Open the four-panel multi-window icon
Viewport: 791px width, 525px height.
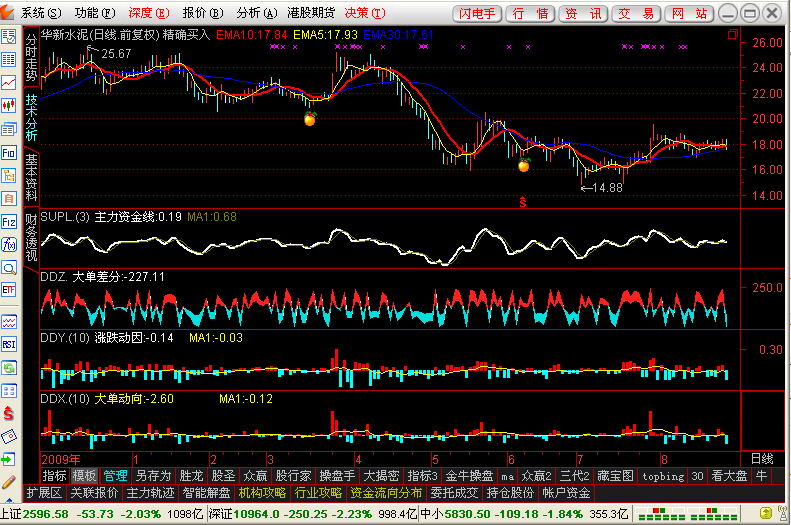tap(9, 391)
